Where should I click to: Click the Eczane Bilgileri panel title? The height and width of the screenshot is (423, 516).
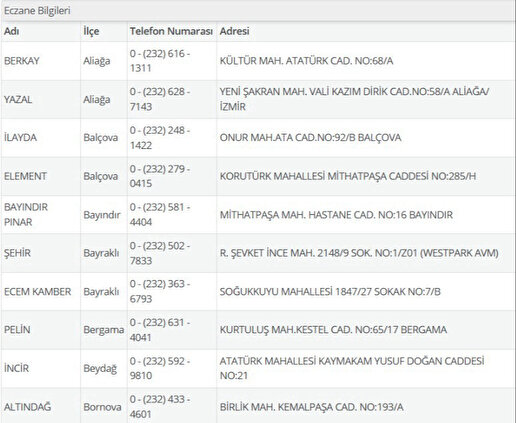37,11
